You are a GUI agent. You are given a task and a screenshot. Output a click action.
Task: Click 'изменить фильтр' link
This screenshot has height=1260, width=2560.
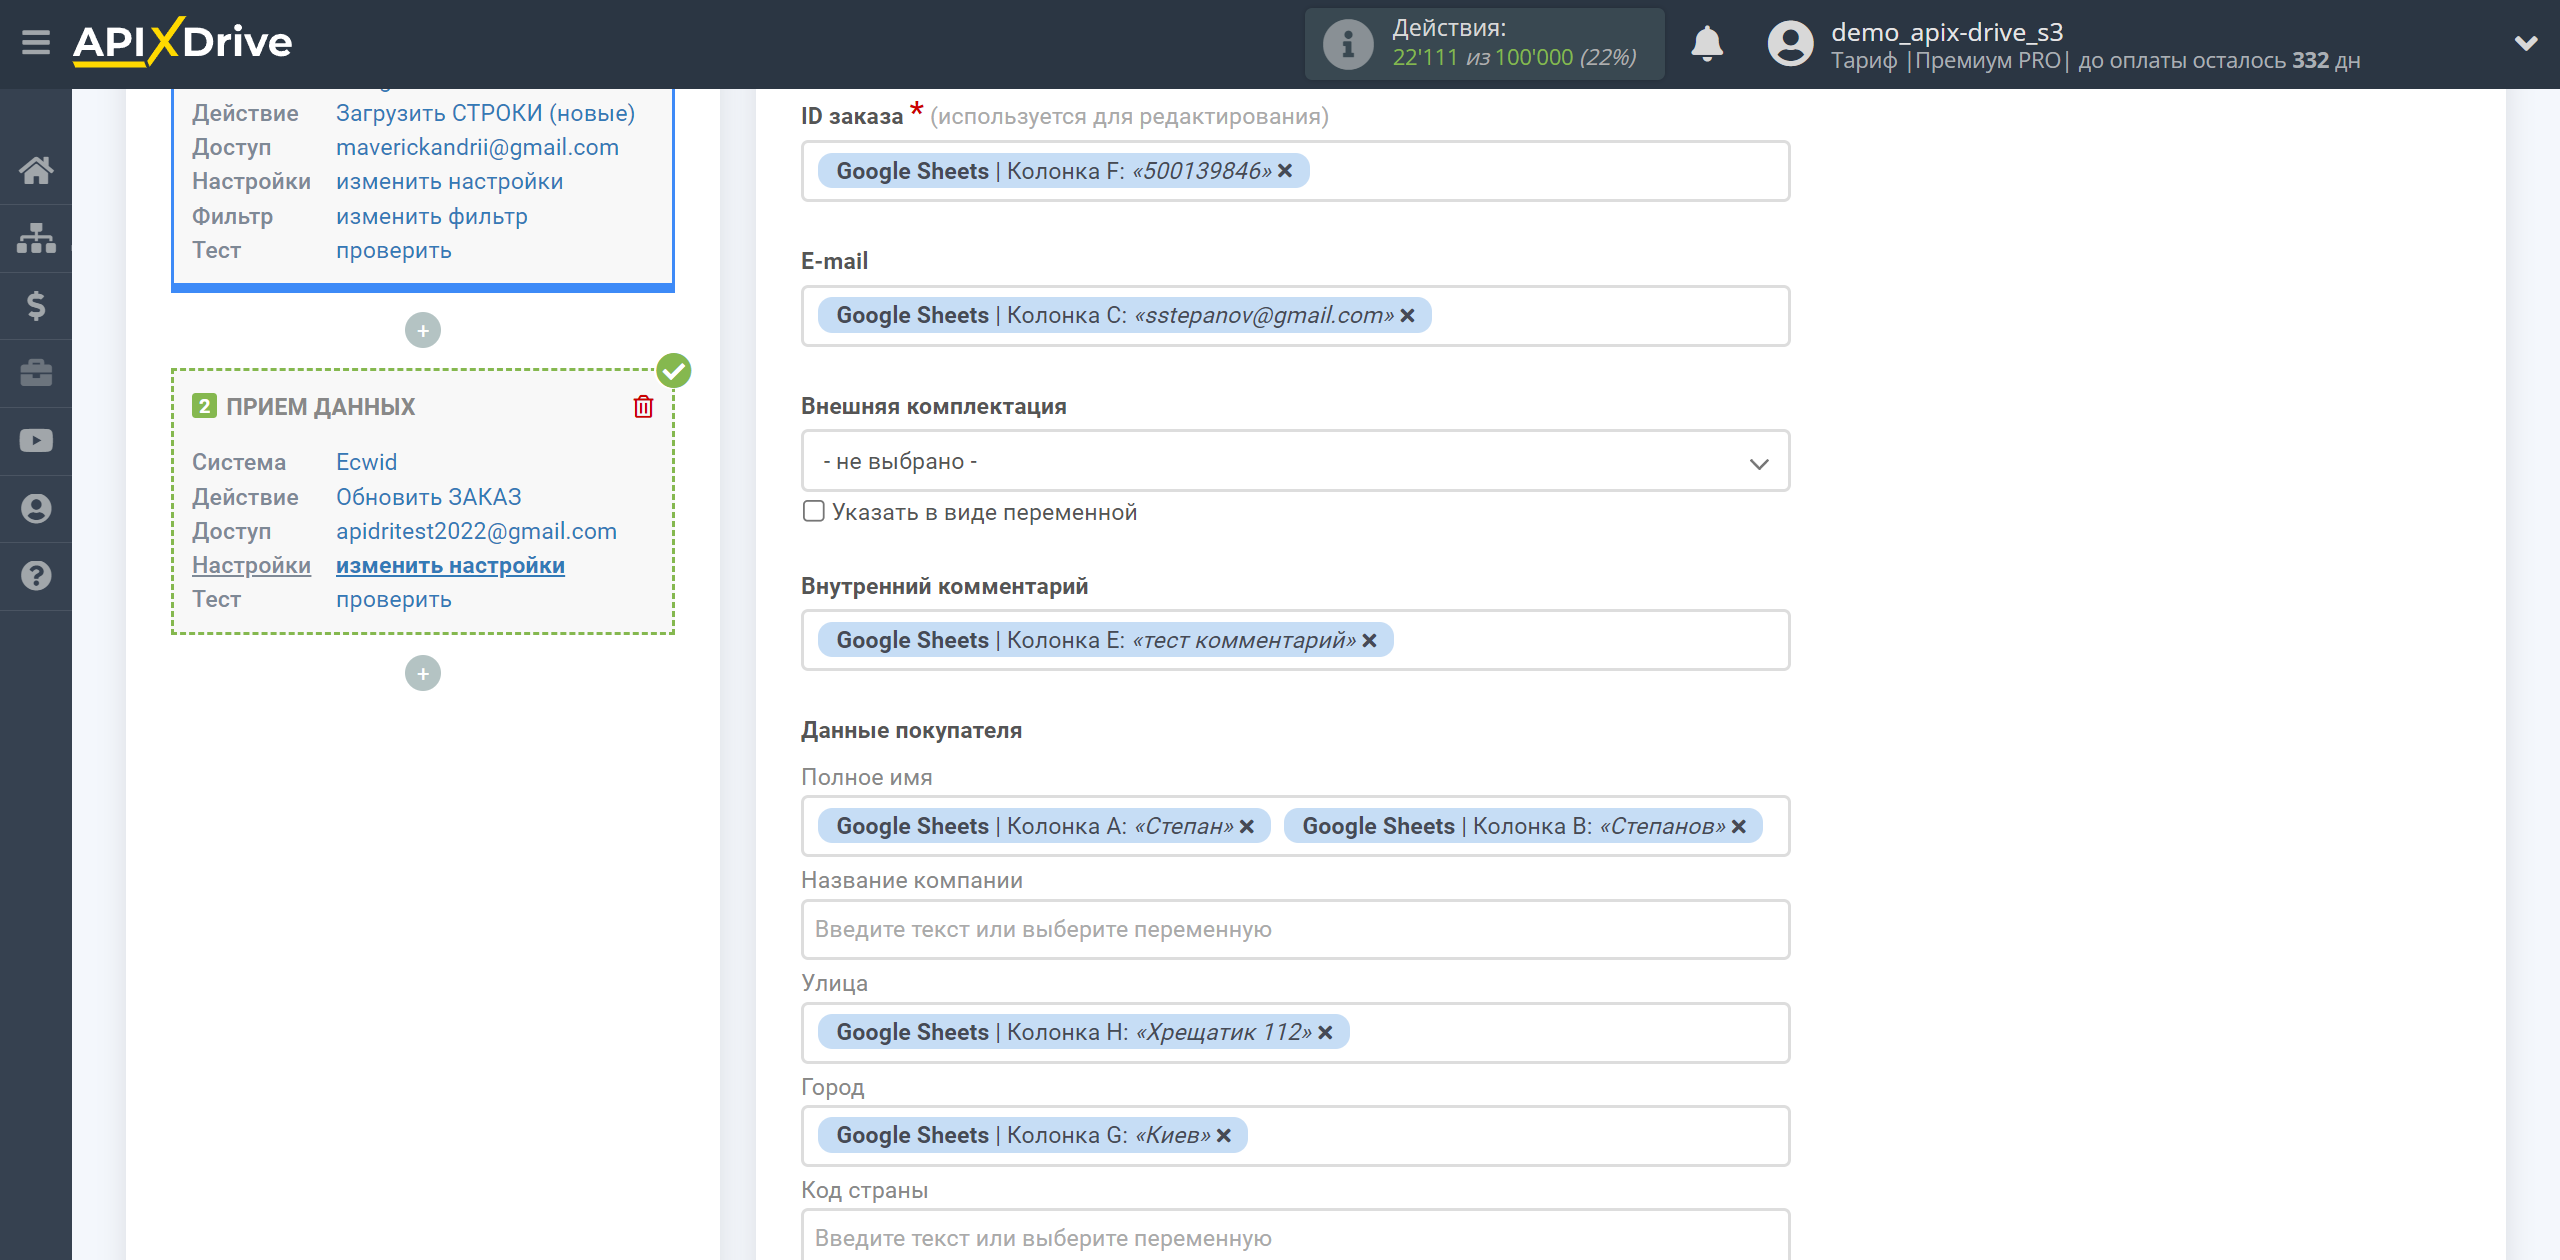(431, 216)
